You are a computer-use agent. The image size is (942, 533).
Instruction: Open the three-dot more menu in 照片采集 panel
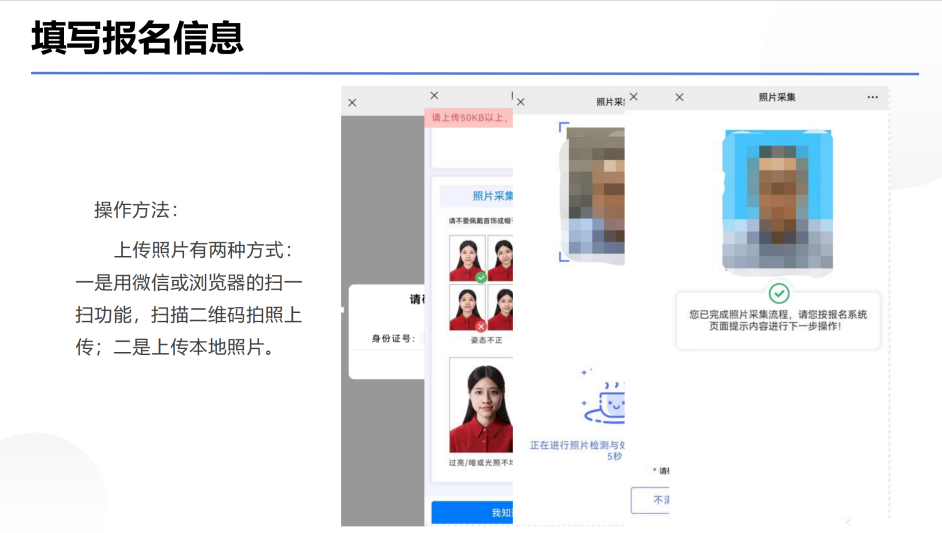tap(872, 97)
